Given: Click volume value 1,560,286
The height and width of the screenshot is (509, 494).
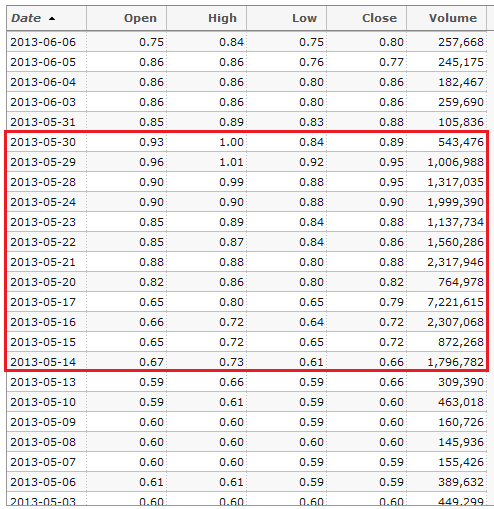Looking at the screenshot, I should [455, 242].
